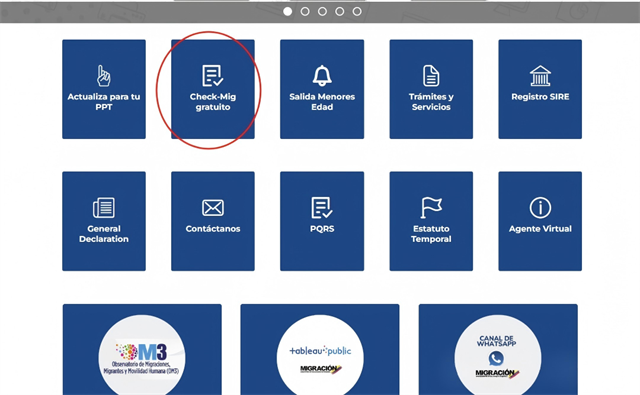Select the second carousel slide dot

pyautogui.click(x=305, y=11)
